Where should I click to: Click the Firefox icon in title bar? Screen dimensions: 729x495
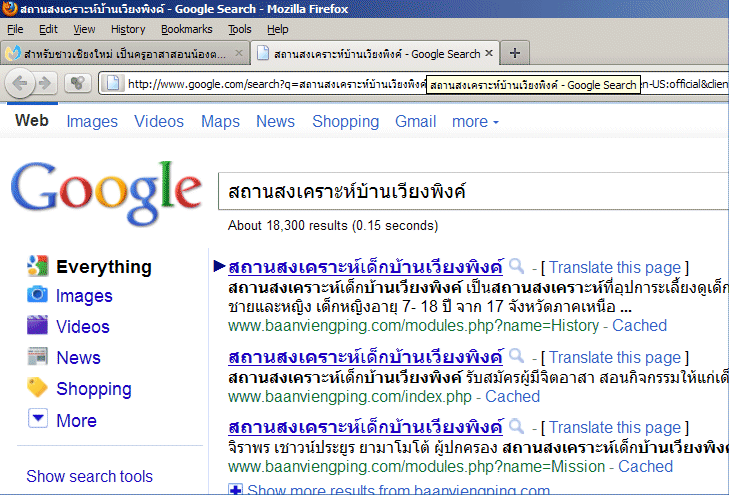(x=9, y=9)
